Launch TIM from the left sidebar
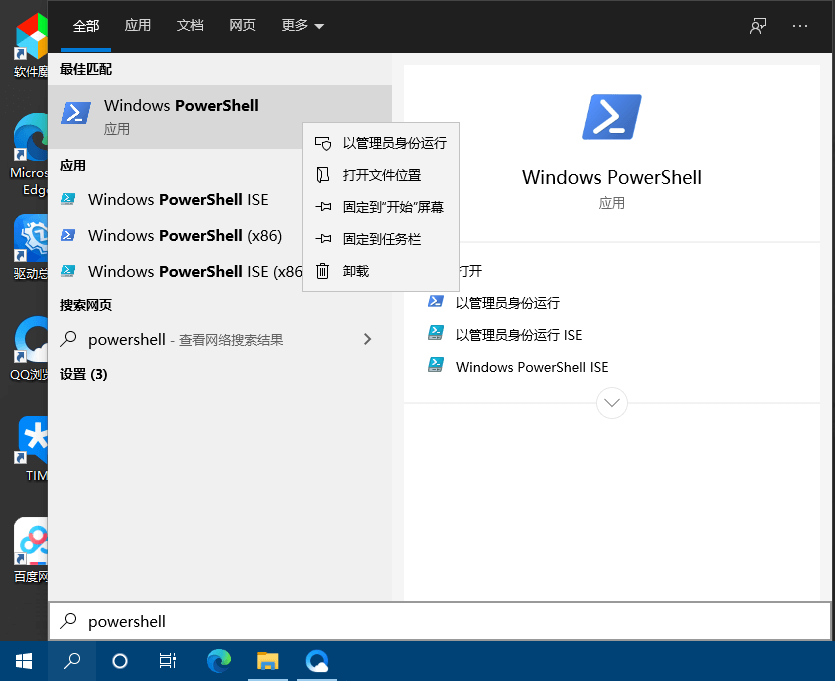835x681 pixels. (x=26, y=440)
